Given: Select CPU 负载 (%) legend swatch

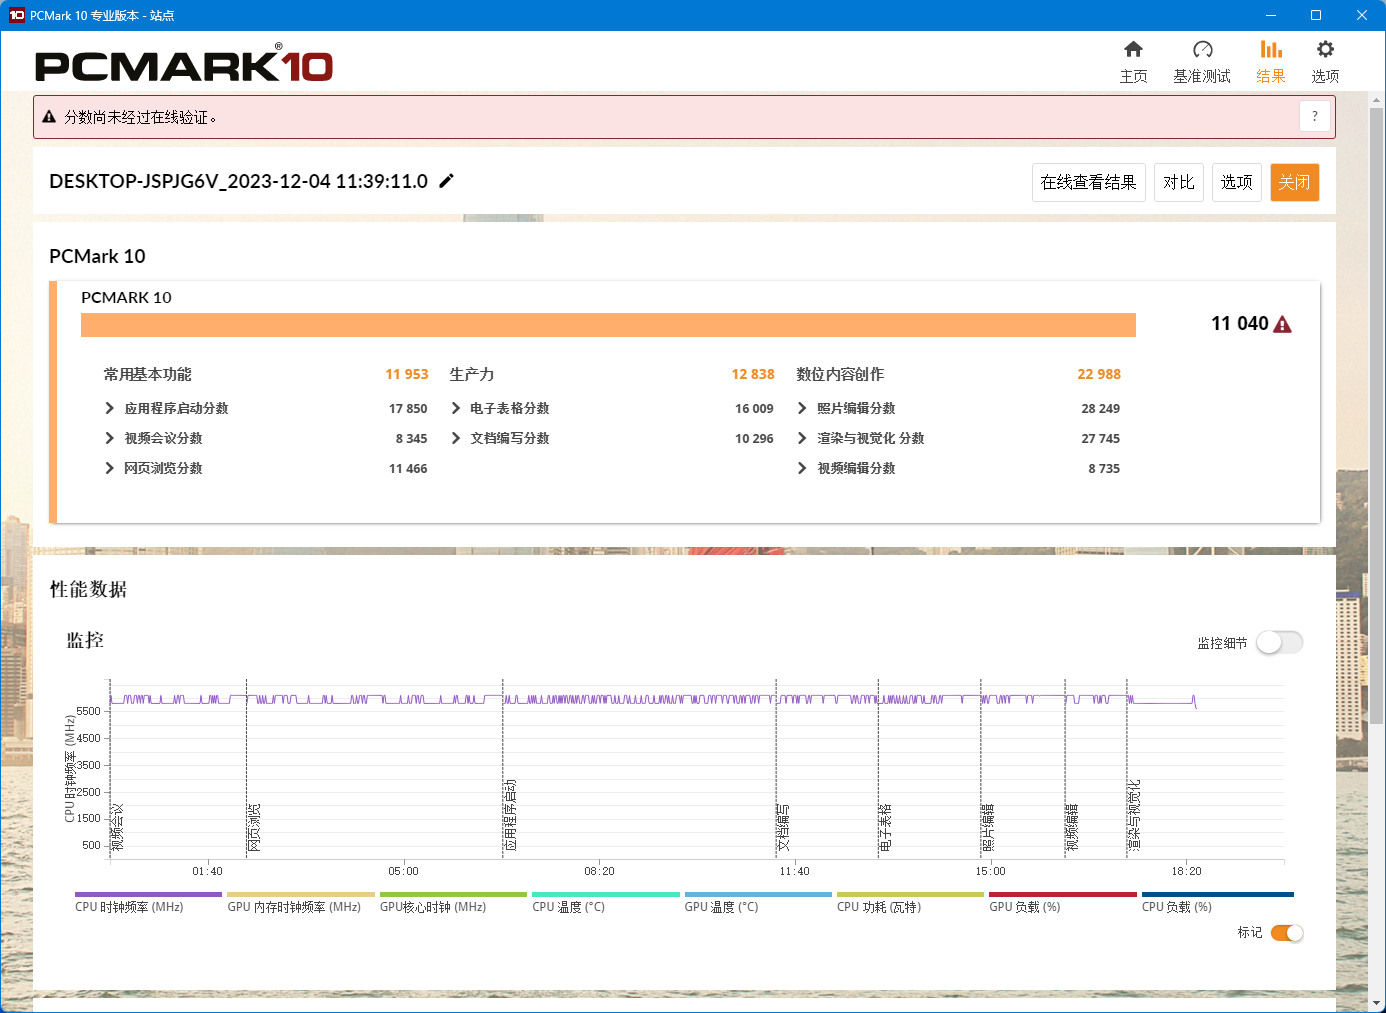Looking at the screenshot, I should [1218, 894].
